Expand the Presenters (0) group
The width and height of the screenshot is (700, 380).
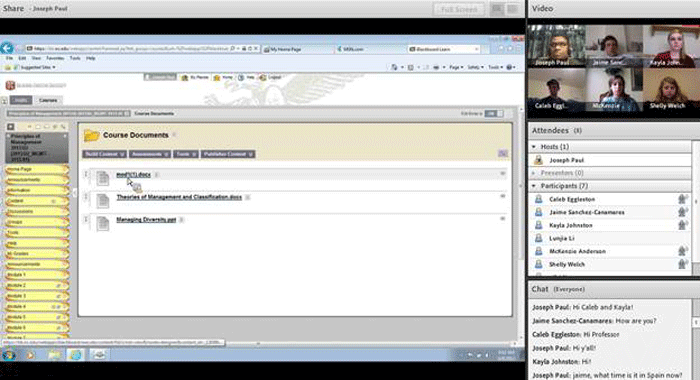coord(534,173)
